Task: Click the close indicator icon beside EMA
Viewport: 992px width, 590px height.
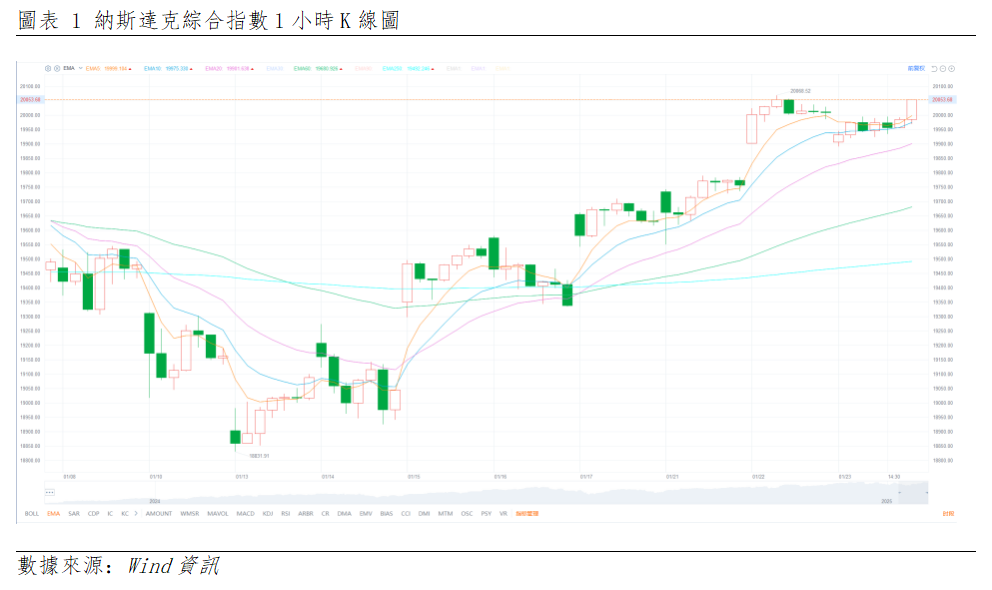Action: [56, 68]
